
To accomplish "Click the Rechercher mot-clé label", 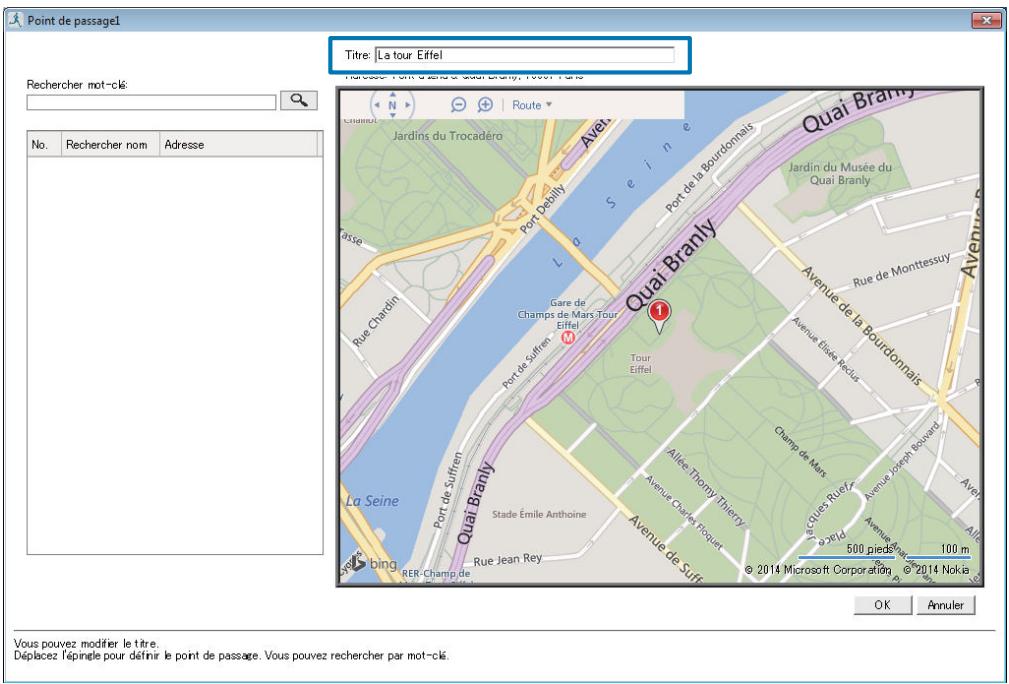I will (x=77, y=84).
